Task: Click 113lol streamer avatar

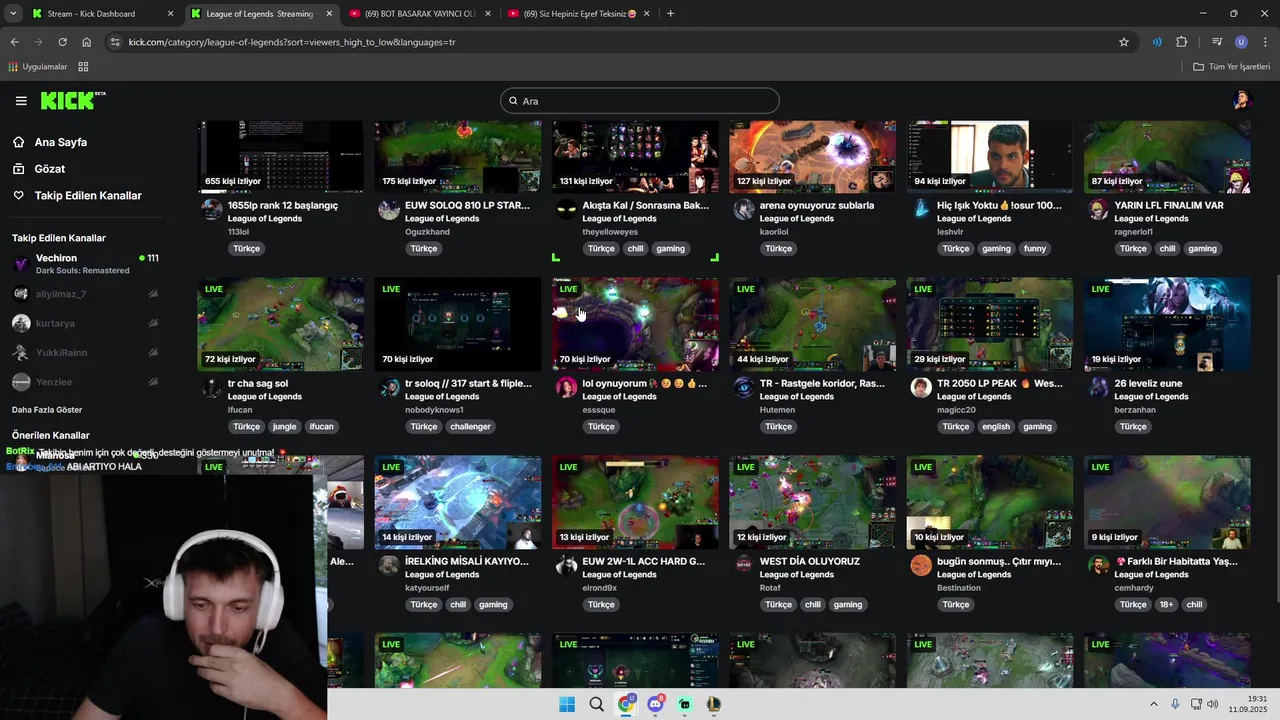Action: [211, 210]
